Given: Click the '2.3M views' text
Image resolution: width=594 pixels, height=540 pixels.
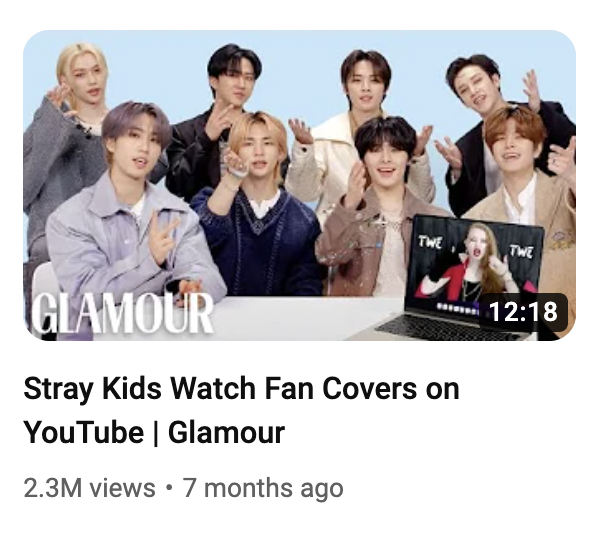Looking at the screenshot, I should [89, 488].
